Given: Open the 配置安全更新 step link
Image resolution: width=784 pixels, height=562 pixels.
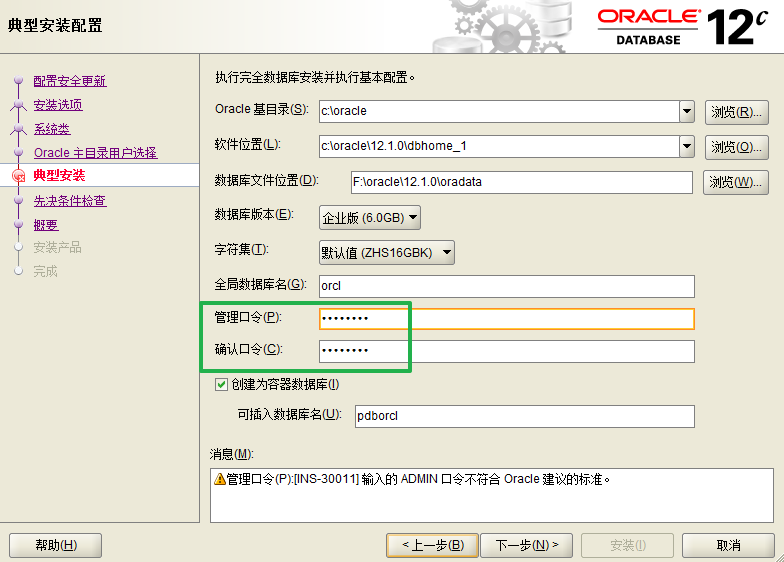Looking at the screenshot, I should [x=70, y=81].
